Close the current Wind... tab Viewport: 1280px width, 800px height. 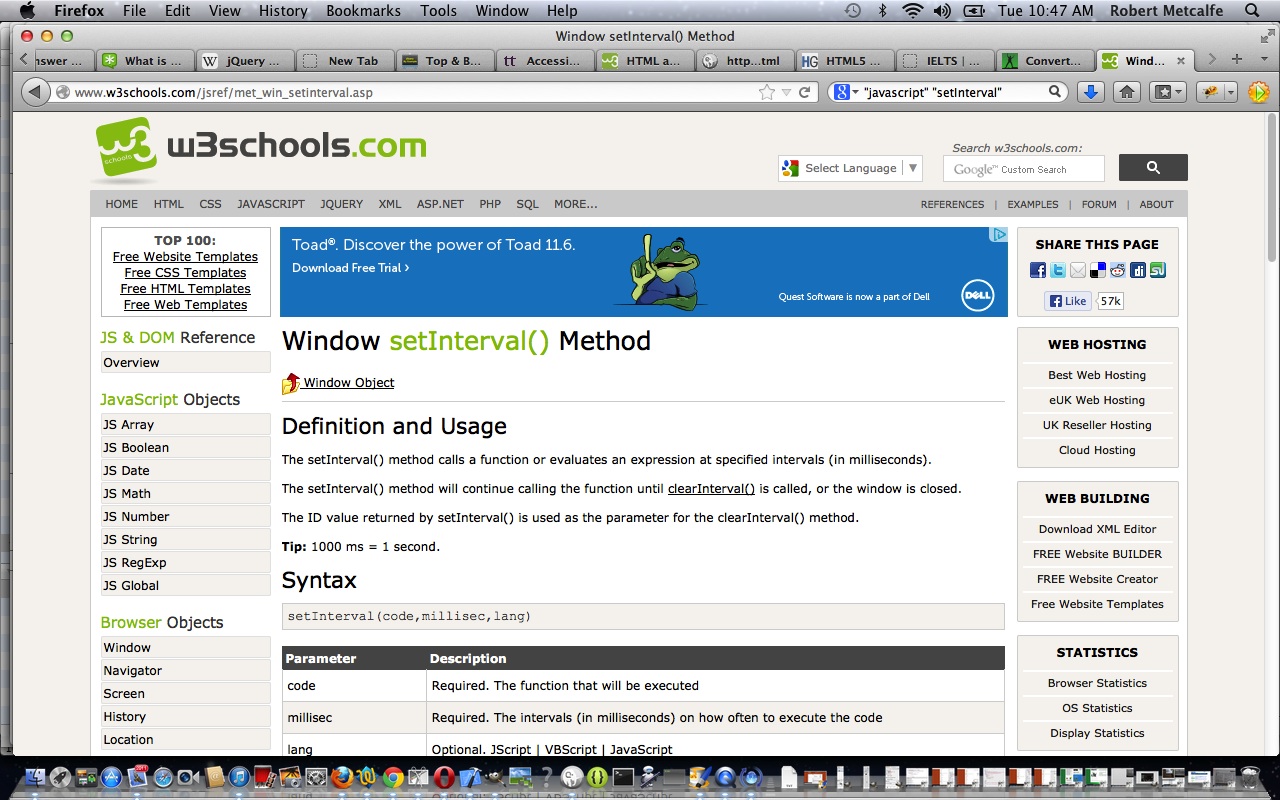1180,60
